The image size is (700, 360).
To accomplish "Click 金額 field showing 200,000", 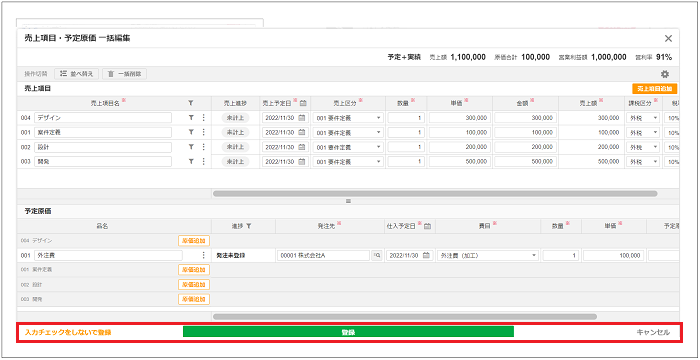I will pyautogui.click(x=525, y=147).
